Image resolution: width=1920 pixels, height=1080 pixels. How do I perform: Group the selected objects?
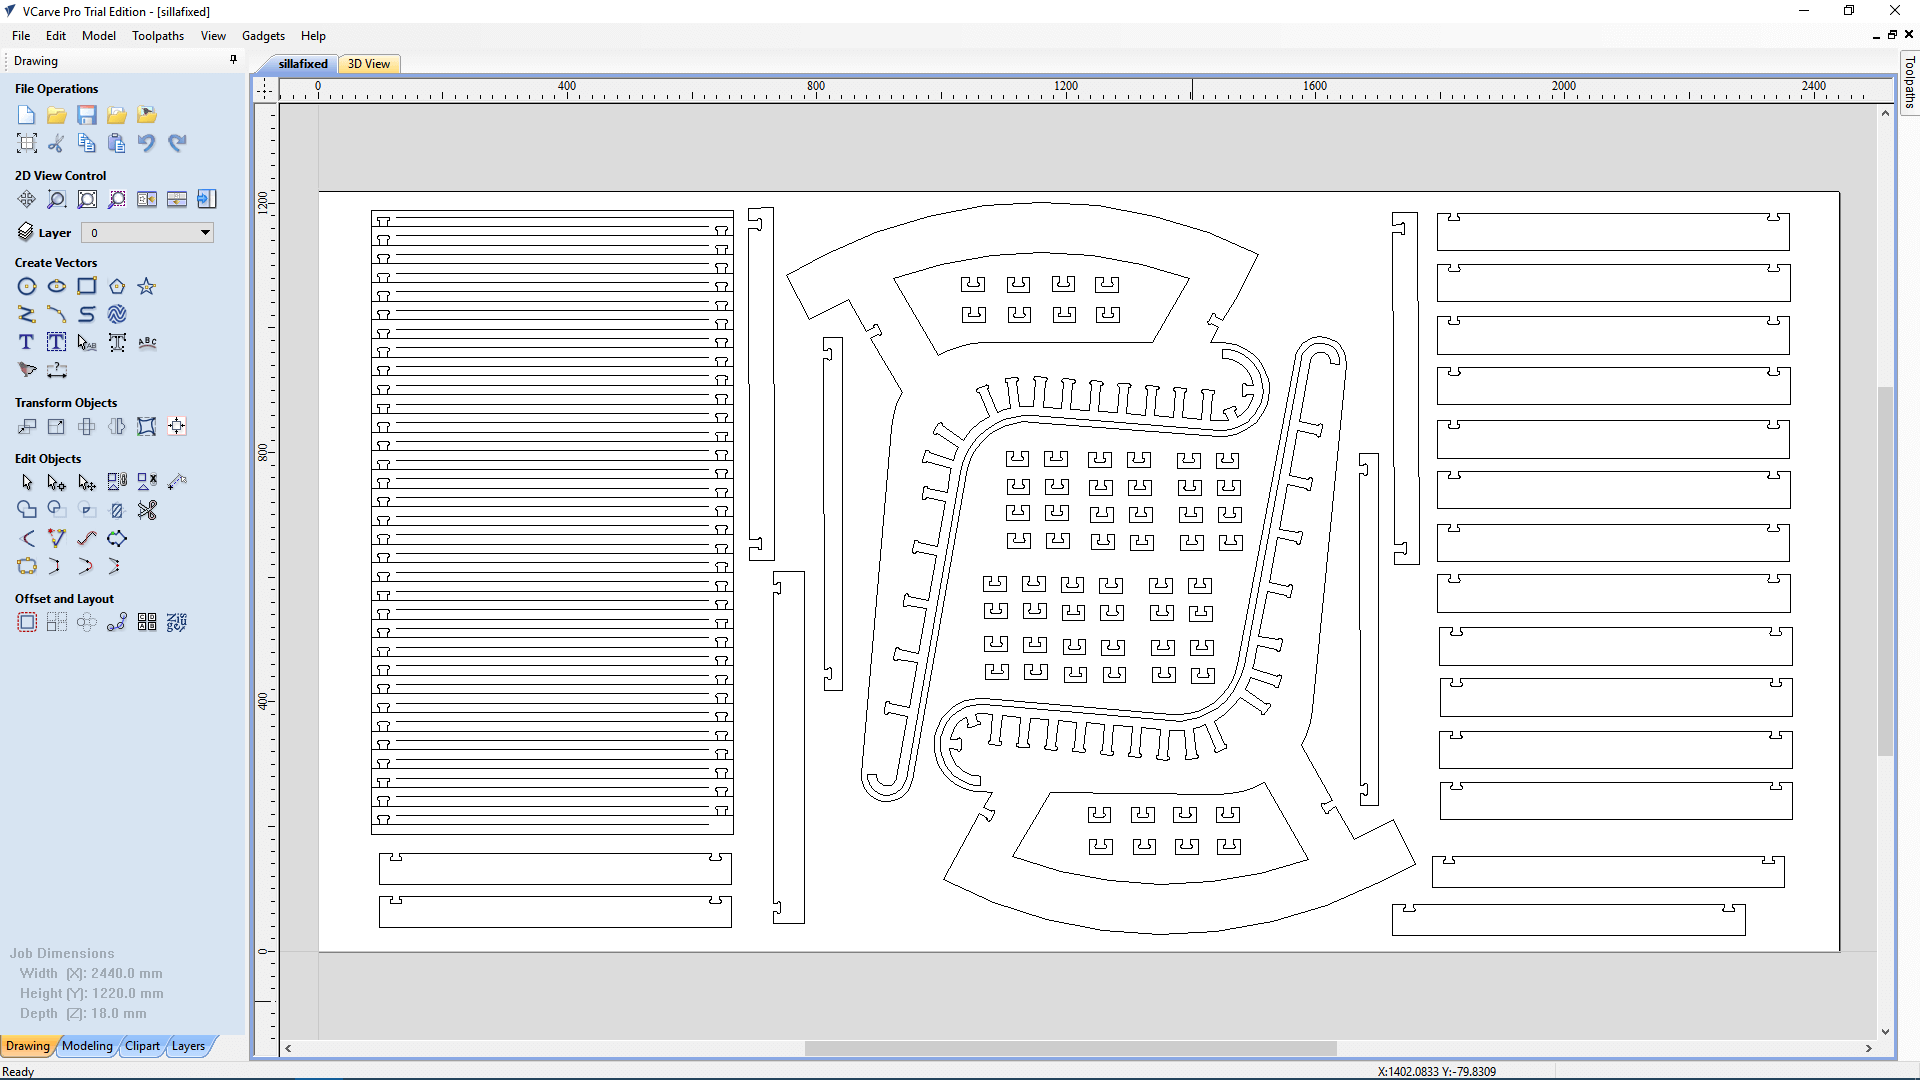117,482
